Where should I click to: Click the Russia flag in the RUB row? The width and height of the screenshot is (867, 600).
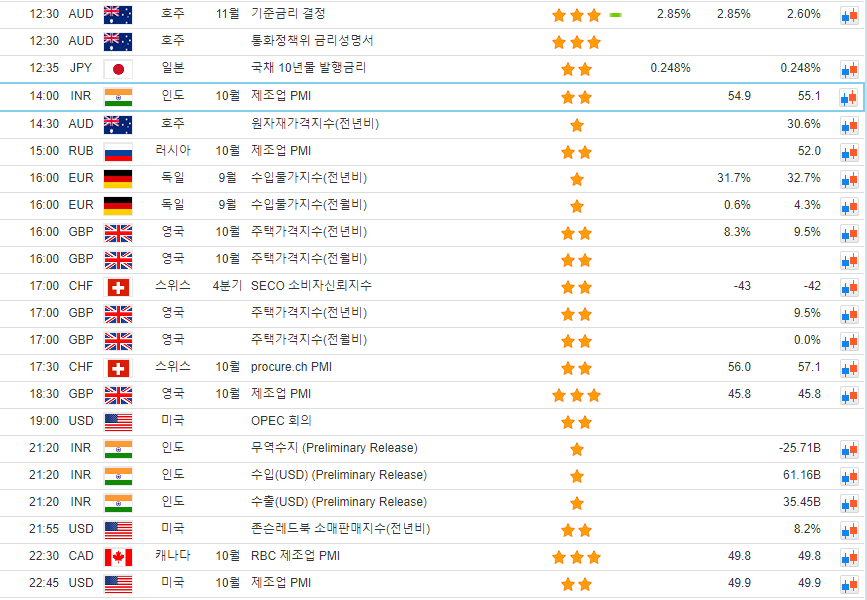(x=118, y=151)
